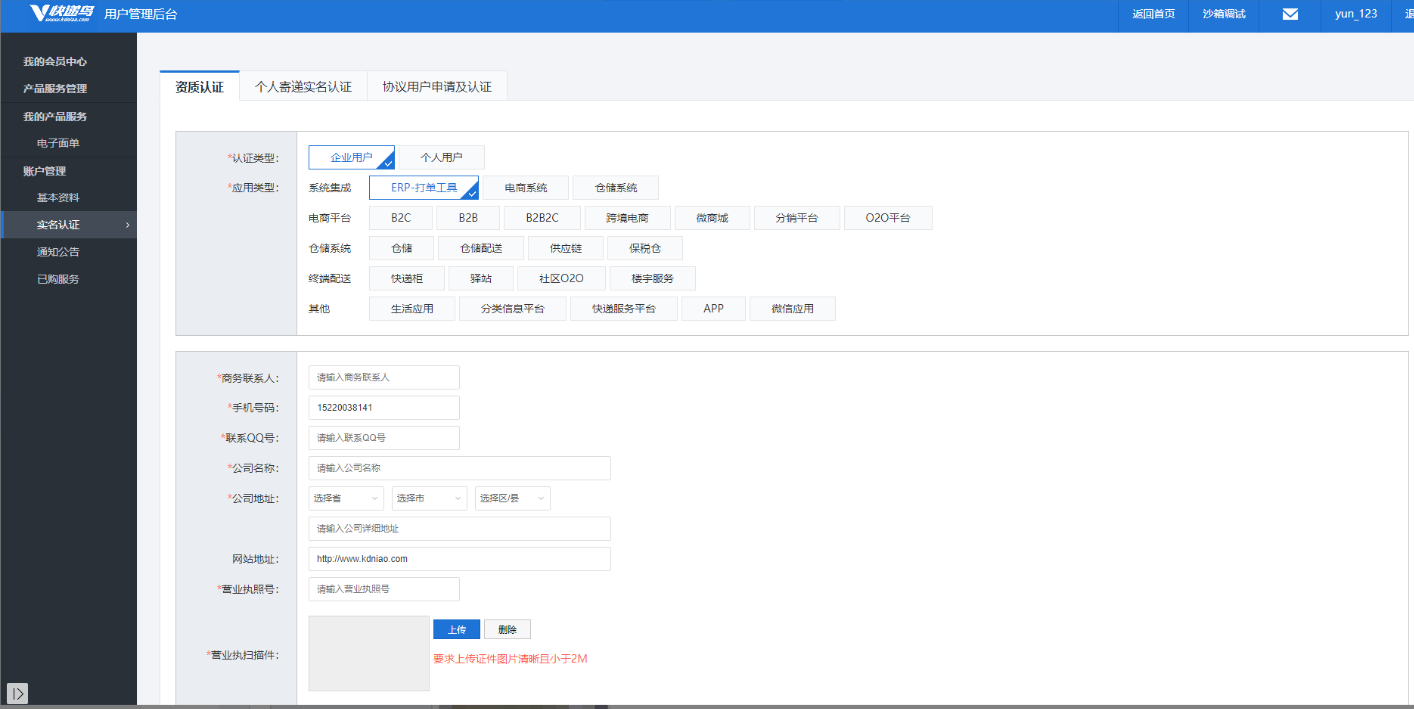This screenshot has width=1414, height=709.
Task: Select the 驿站 option
Action: click(481, 279)
